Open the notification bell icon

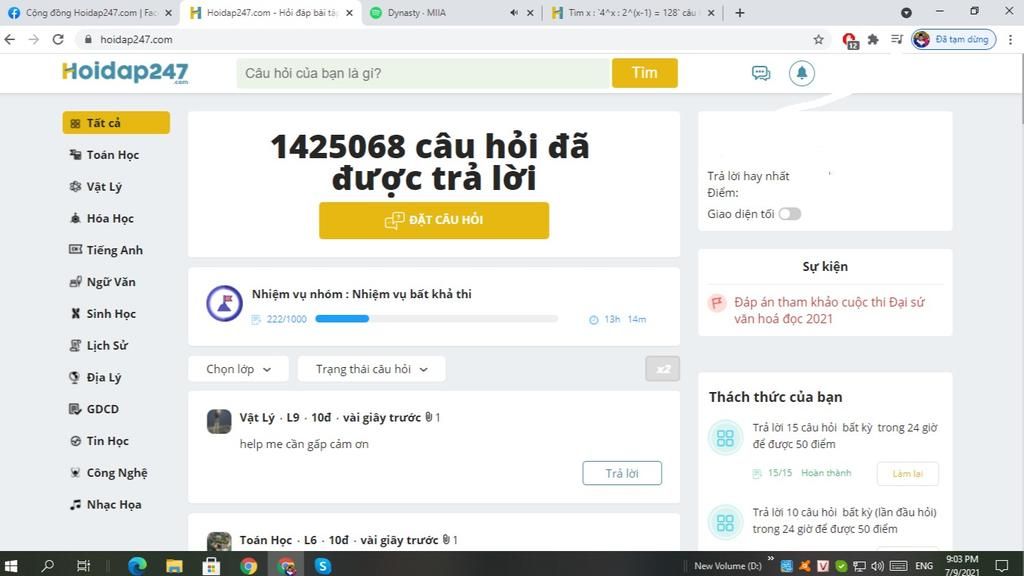coord(801,73)
